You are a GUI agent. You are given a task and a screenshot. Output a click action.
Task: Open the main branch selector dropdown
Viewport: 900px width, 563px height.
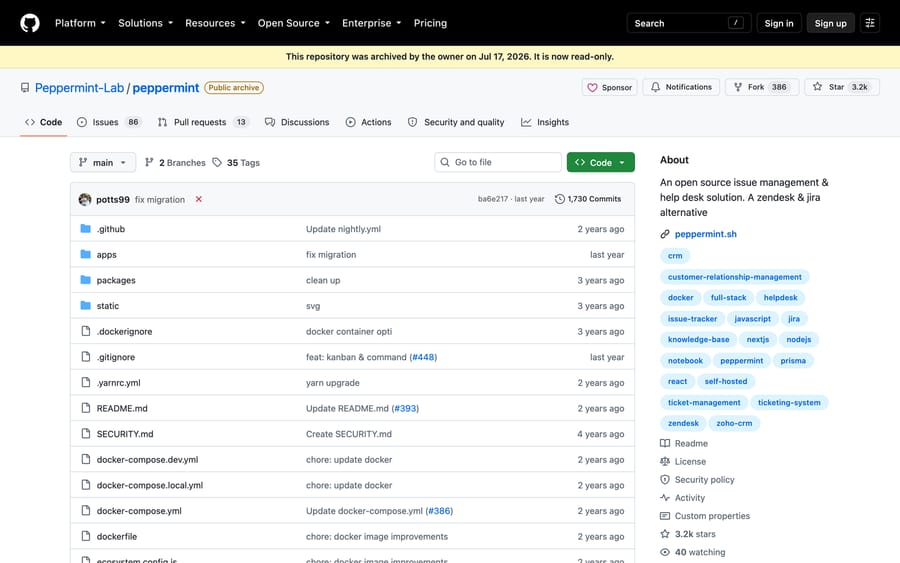[x=103, y=162]
